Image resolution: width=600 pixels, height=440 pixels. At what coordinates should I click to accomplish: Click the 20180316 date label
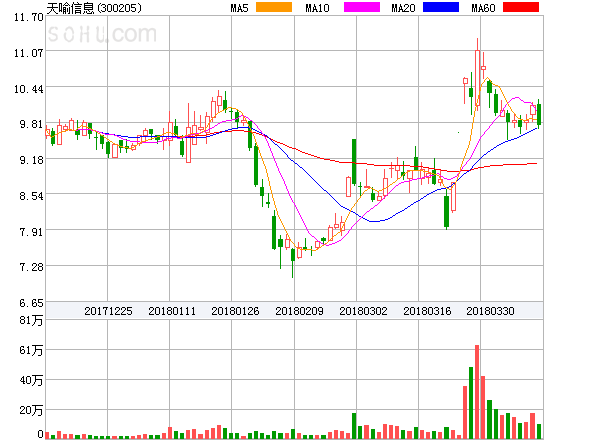coord(427,311)
